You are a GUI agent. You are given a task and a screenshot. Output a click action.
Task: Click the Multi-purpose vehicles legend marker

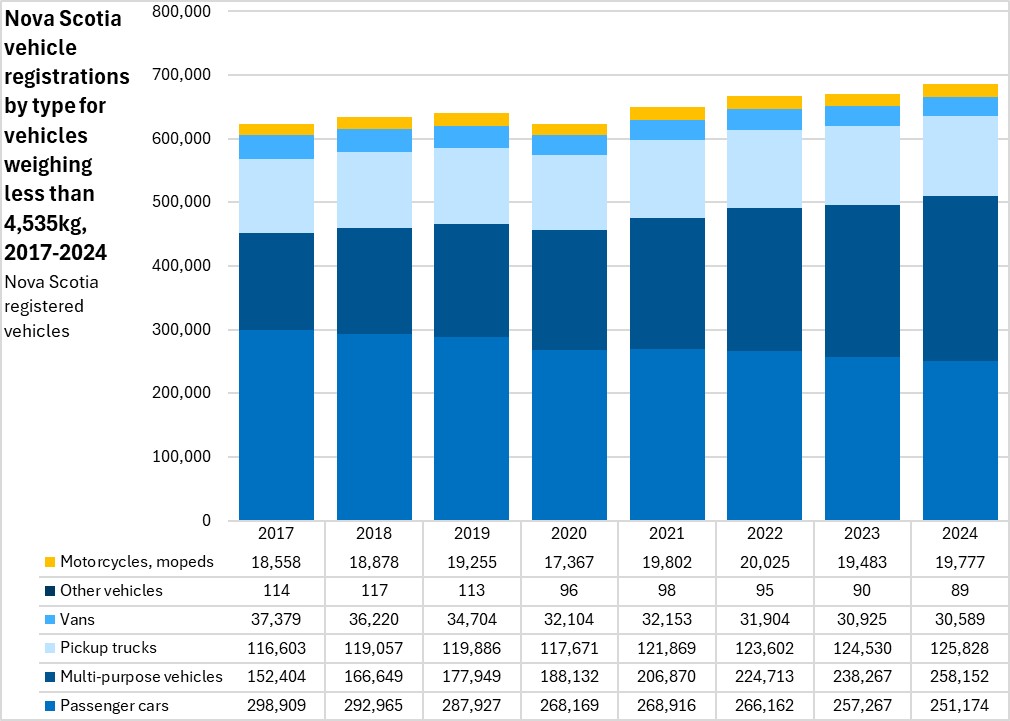(48, 677)
